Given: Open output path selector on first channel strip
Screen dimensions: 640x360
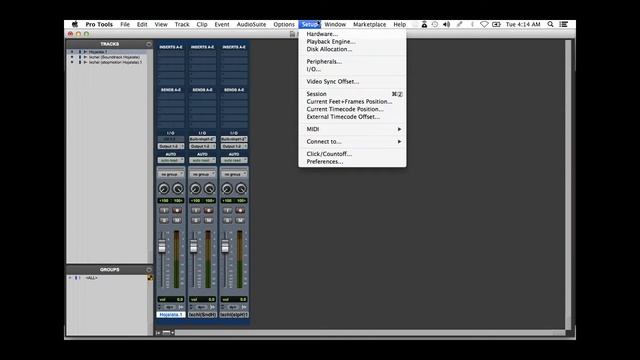Looking at the screenshot, I should point(171,146).
